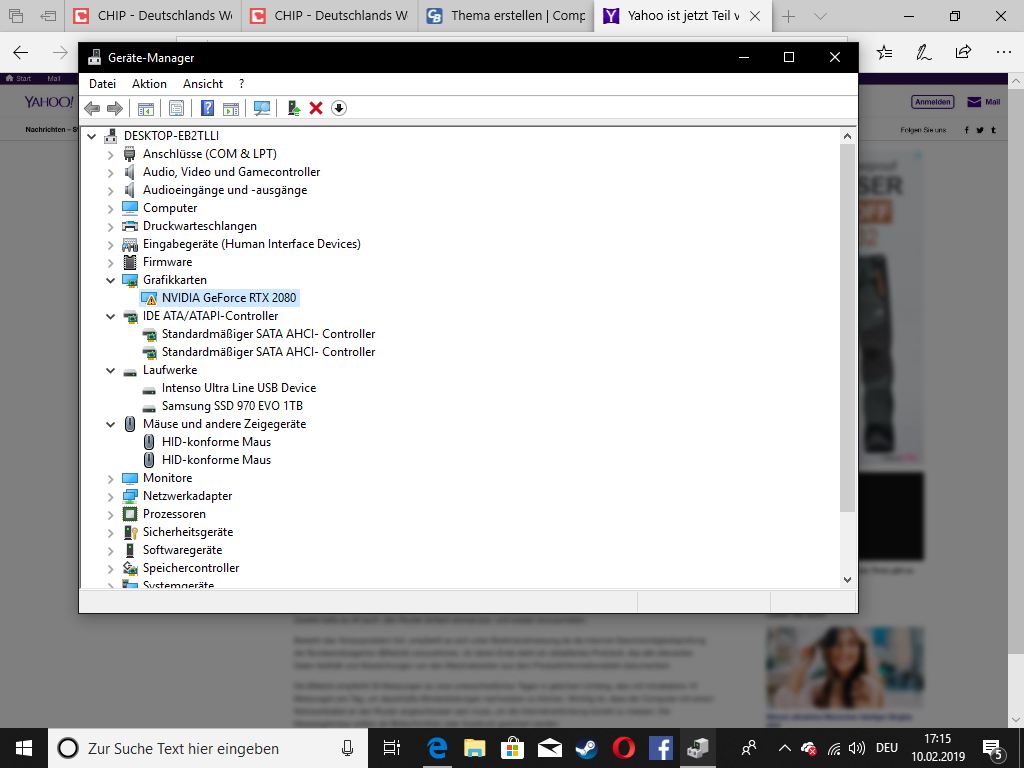The height and width of the screenshot is (768, 1024).
Task: Open Edge favorites star icon
Action: (x=884, y=52)
